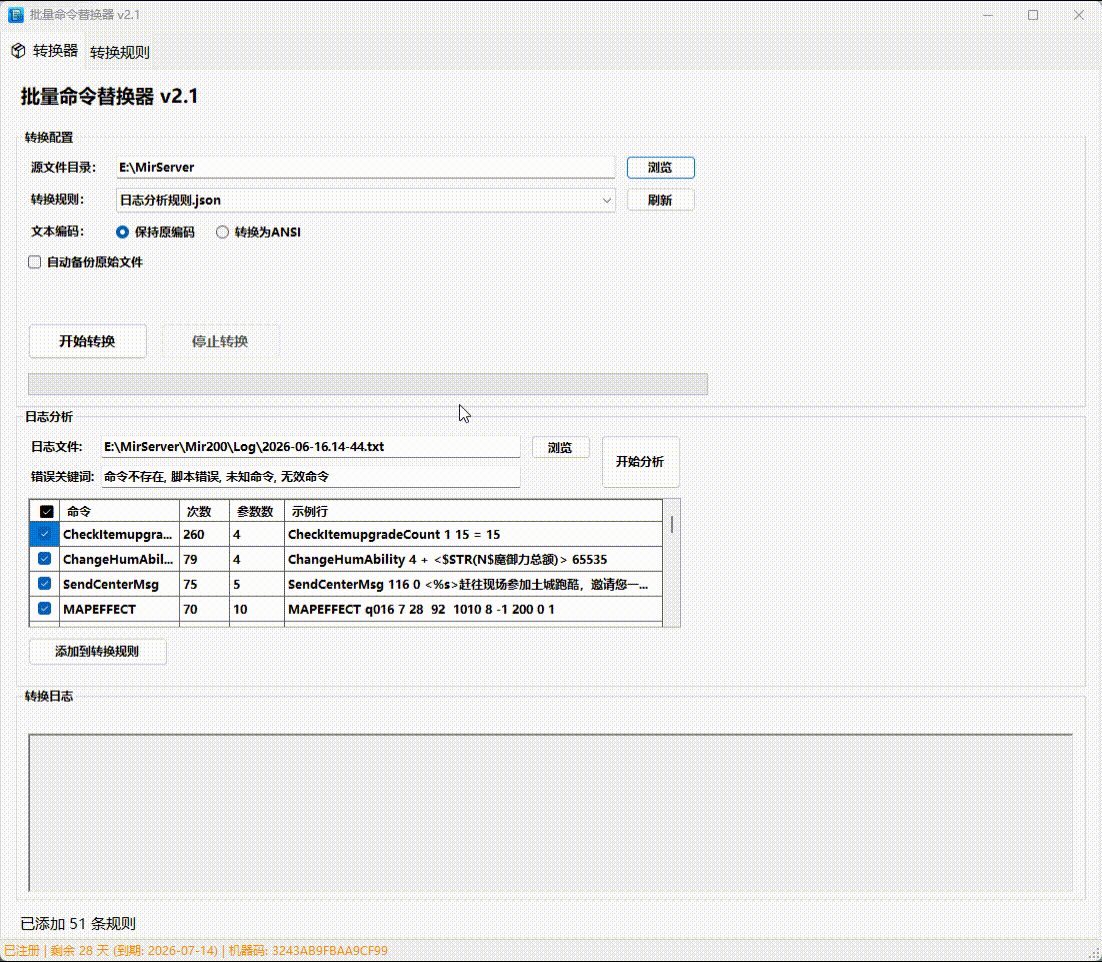Click the 刷新 button
The height and width of the screenshot is (962, 1102).
click(660, 200)
